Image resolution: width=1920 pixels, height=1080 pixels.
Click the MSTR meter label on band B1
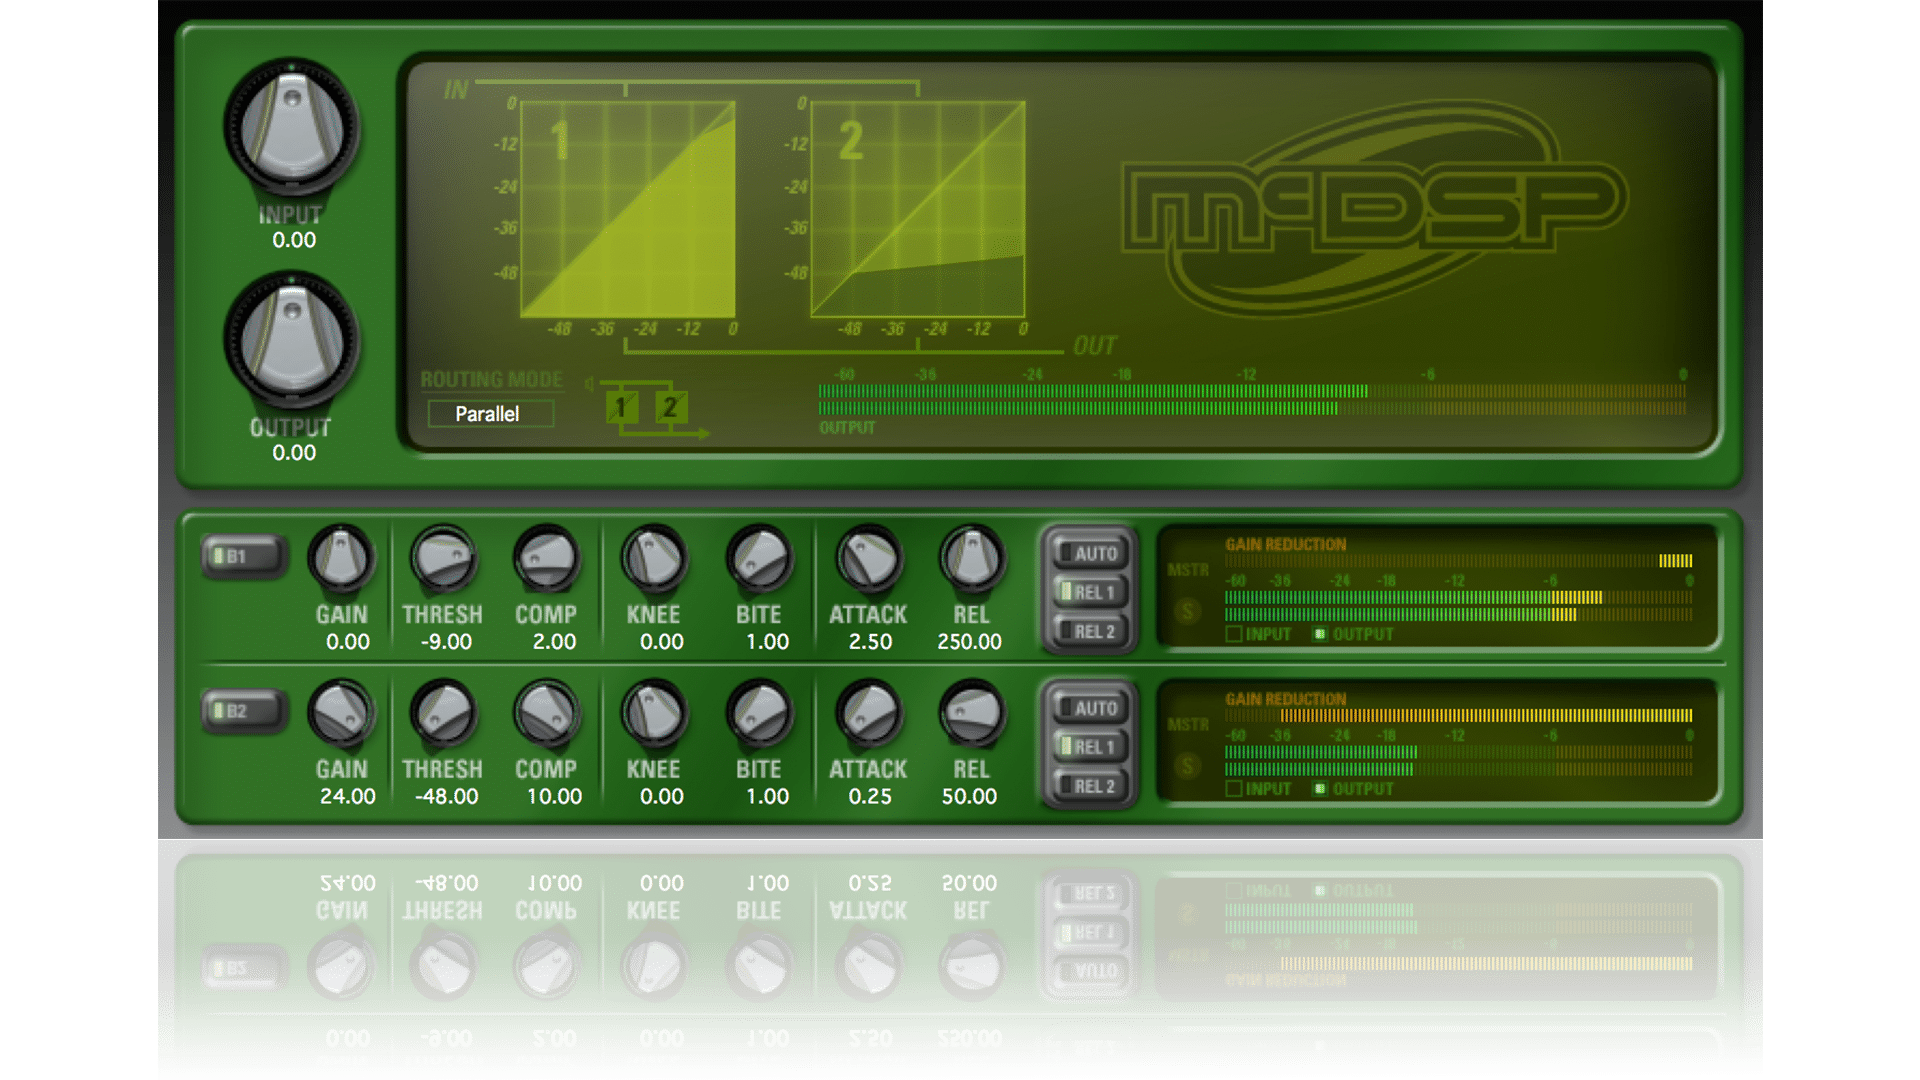(x=1190, y=570)
